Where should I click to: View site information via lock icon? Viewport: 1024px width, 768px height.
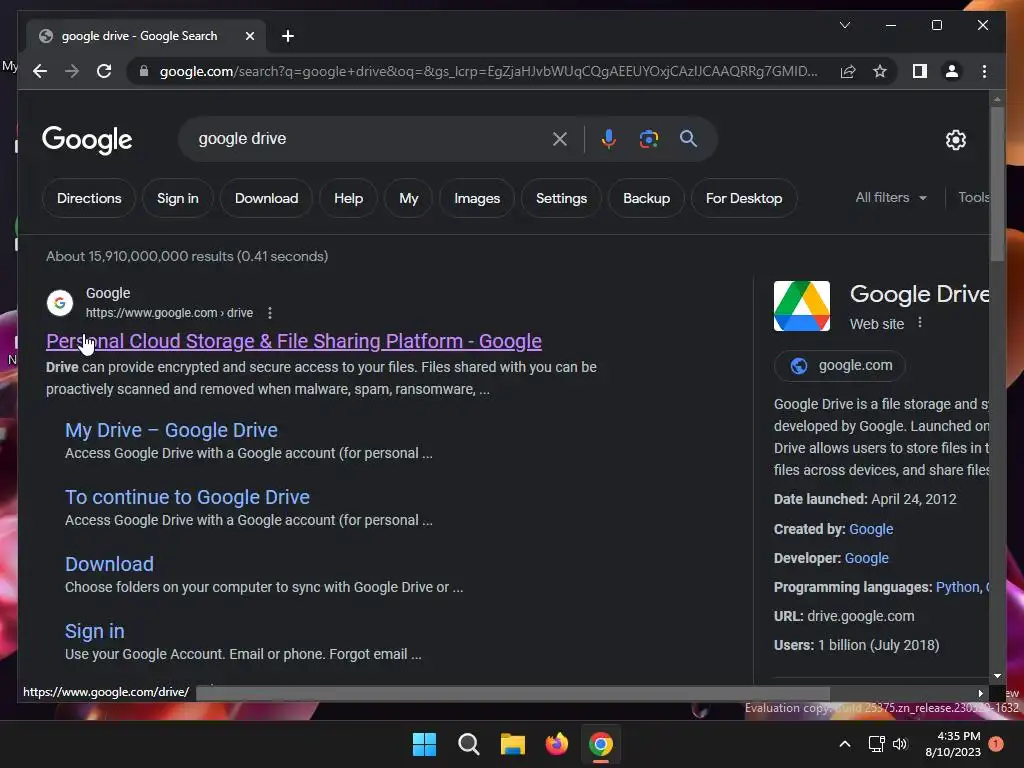pyautogui.click(x=144, y=71)
